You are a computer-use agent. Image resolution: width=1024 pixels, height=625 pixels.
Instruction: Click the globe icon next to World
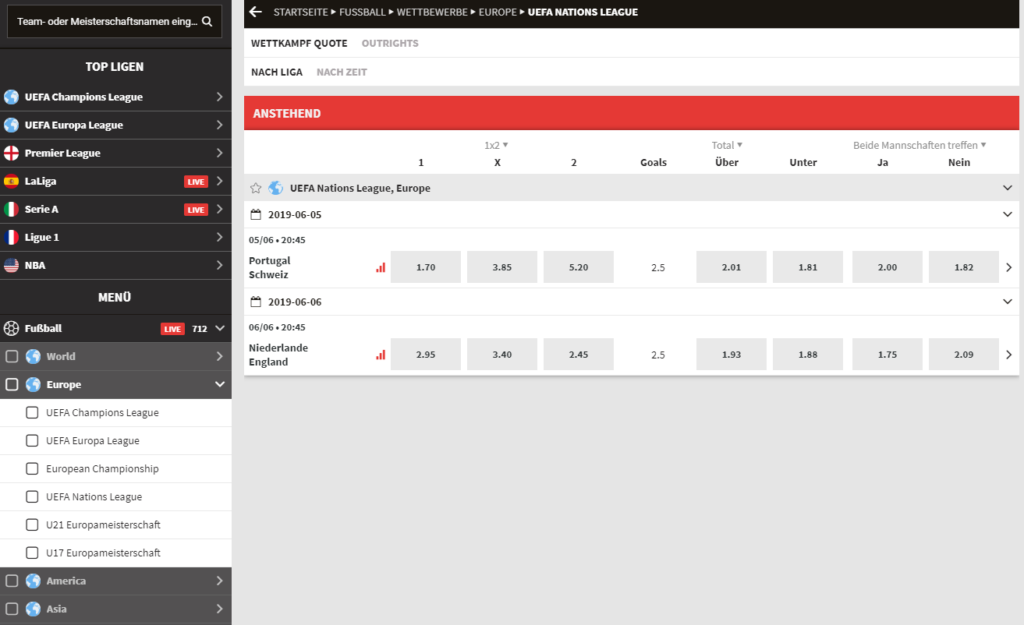33,357
